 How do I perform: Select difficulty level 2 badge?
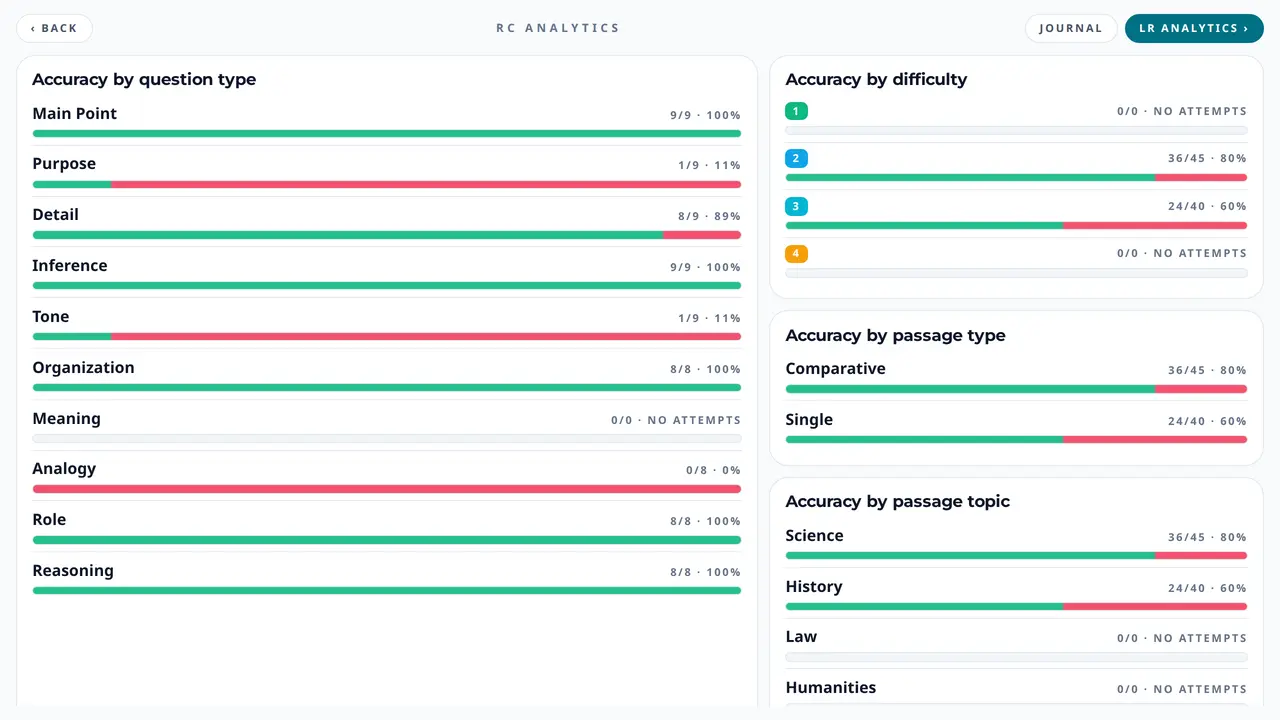tap(796, 158)
